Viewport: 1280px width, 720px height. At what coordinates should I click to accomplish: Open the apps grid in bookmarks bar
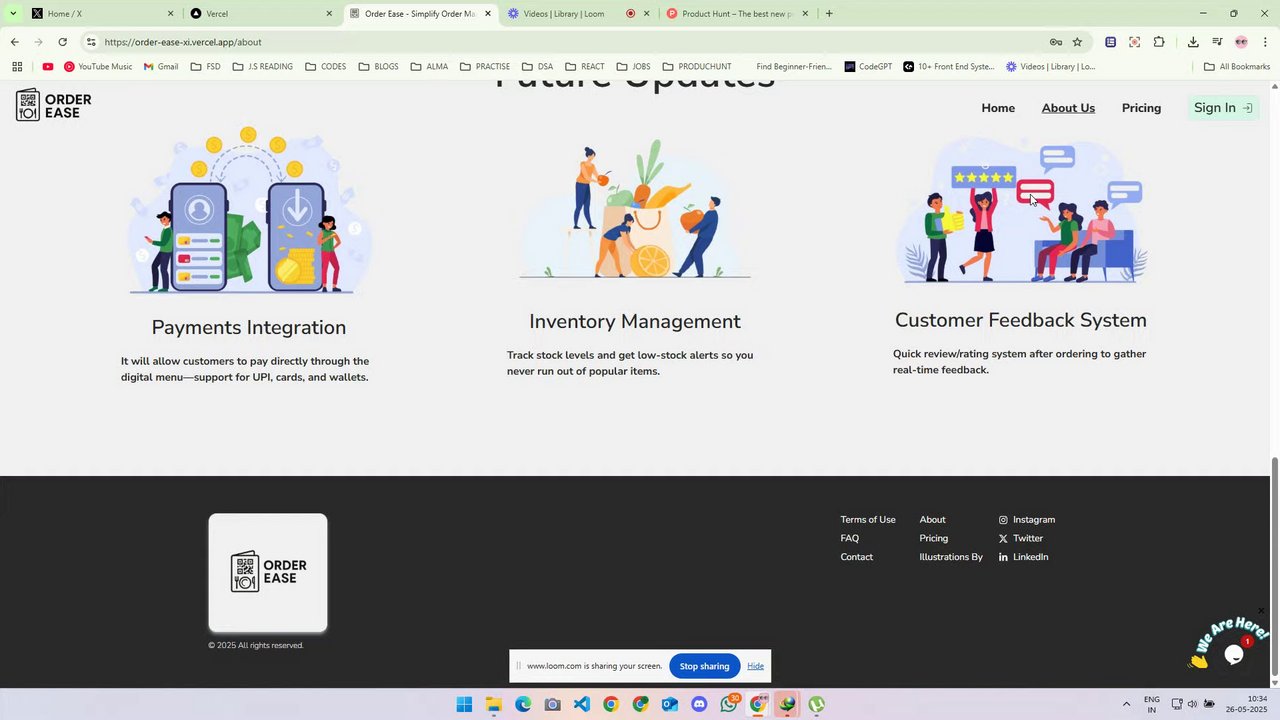tap(17, 67)
